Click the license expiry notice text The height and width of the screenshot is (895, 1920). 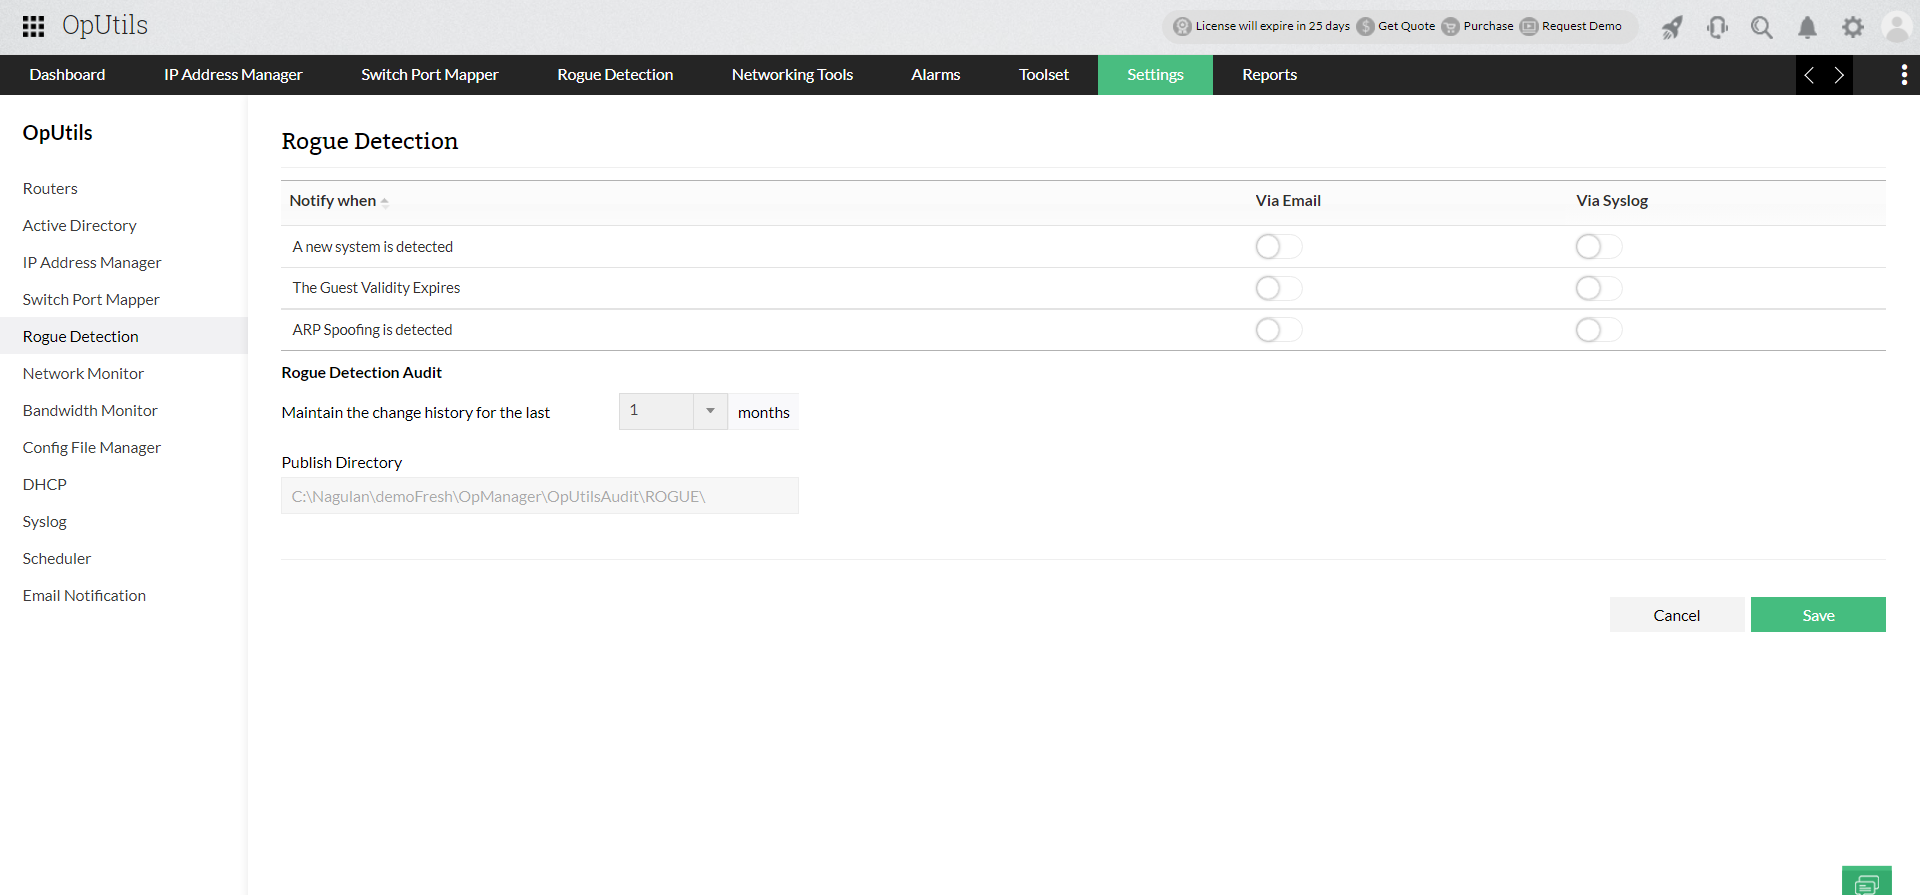(1272, 27)
